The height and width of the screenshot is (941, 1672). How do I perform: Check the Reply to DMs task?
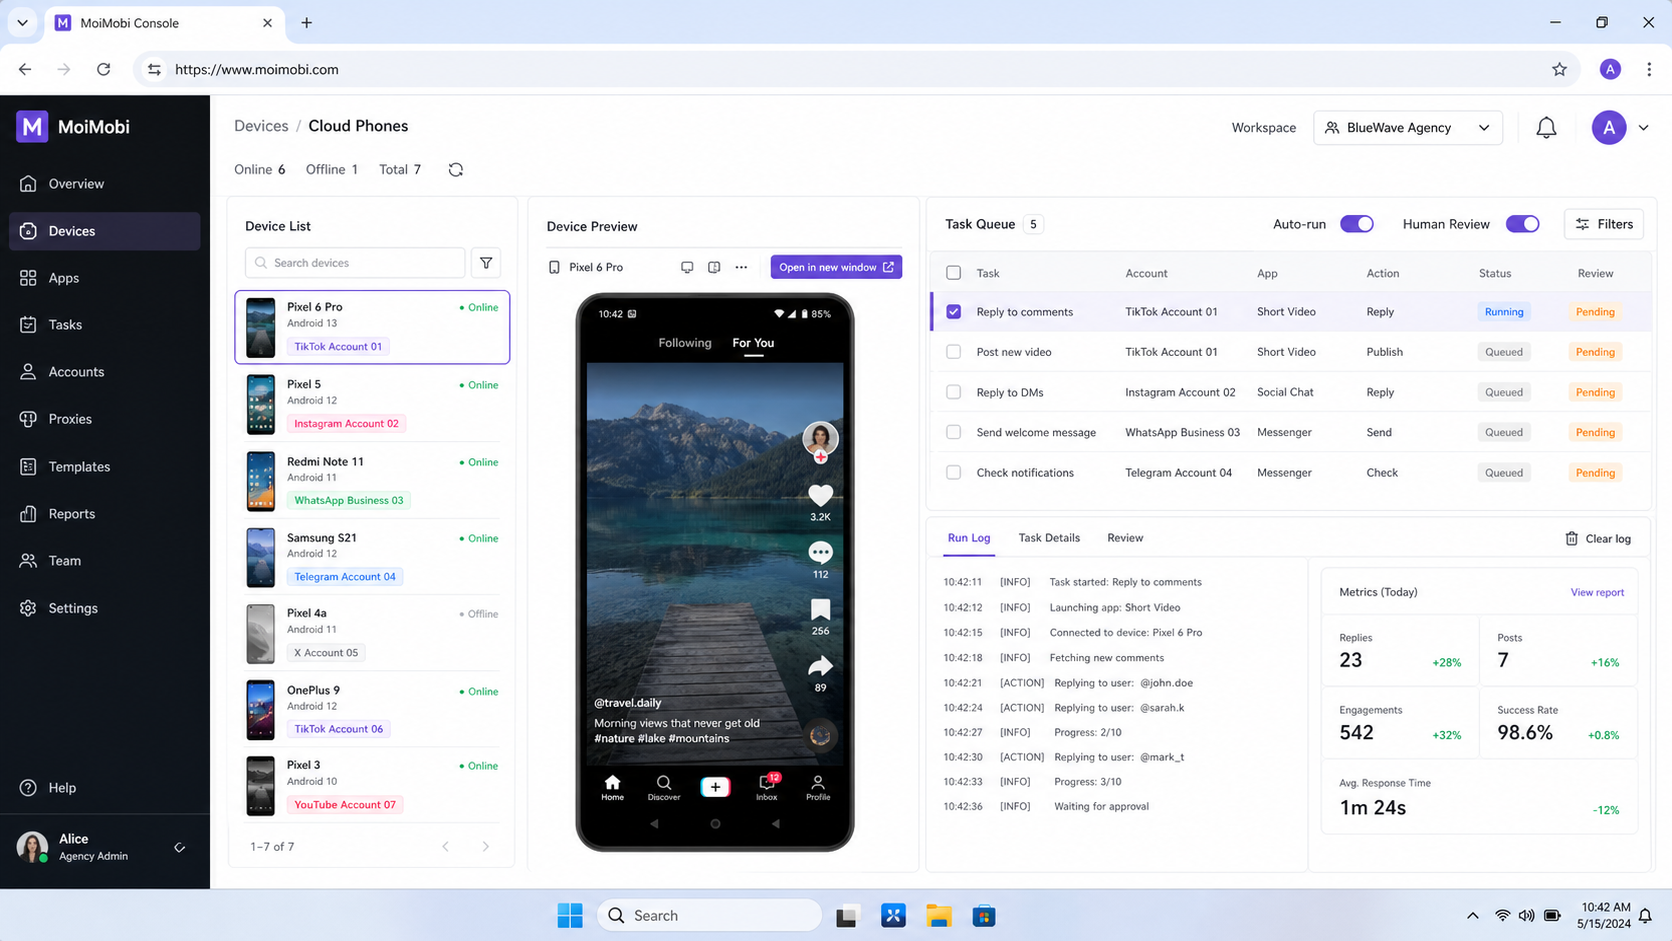click(x=953, y=393)
